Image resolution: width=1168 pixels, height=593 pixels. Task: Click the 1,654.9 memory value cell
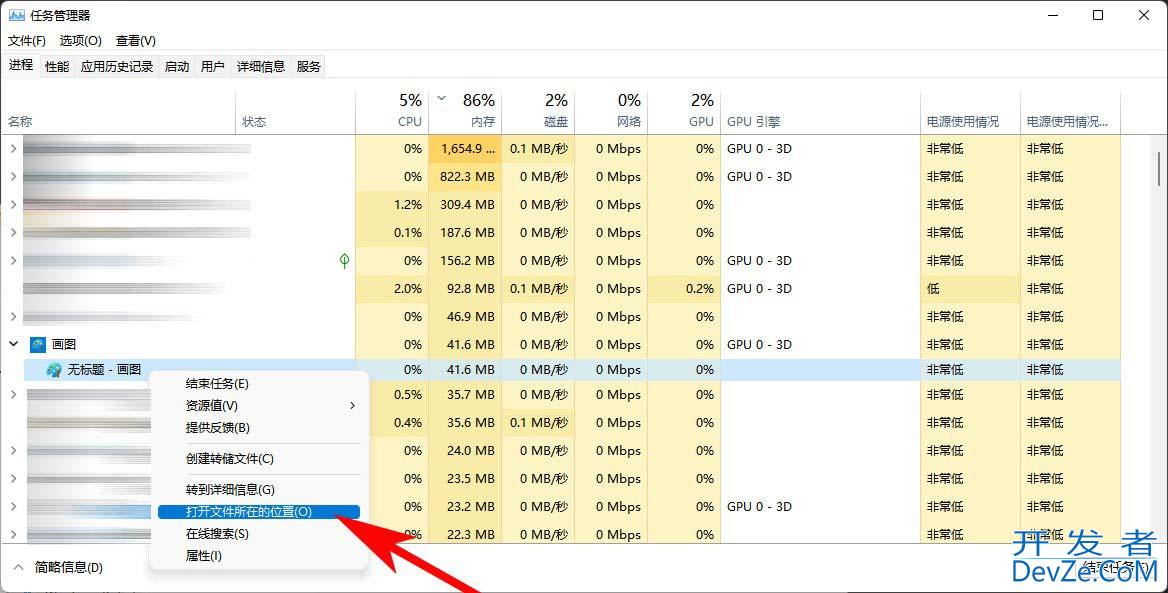465,148
